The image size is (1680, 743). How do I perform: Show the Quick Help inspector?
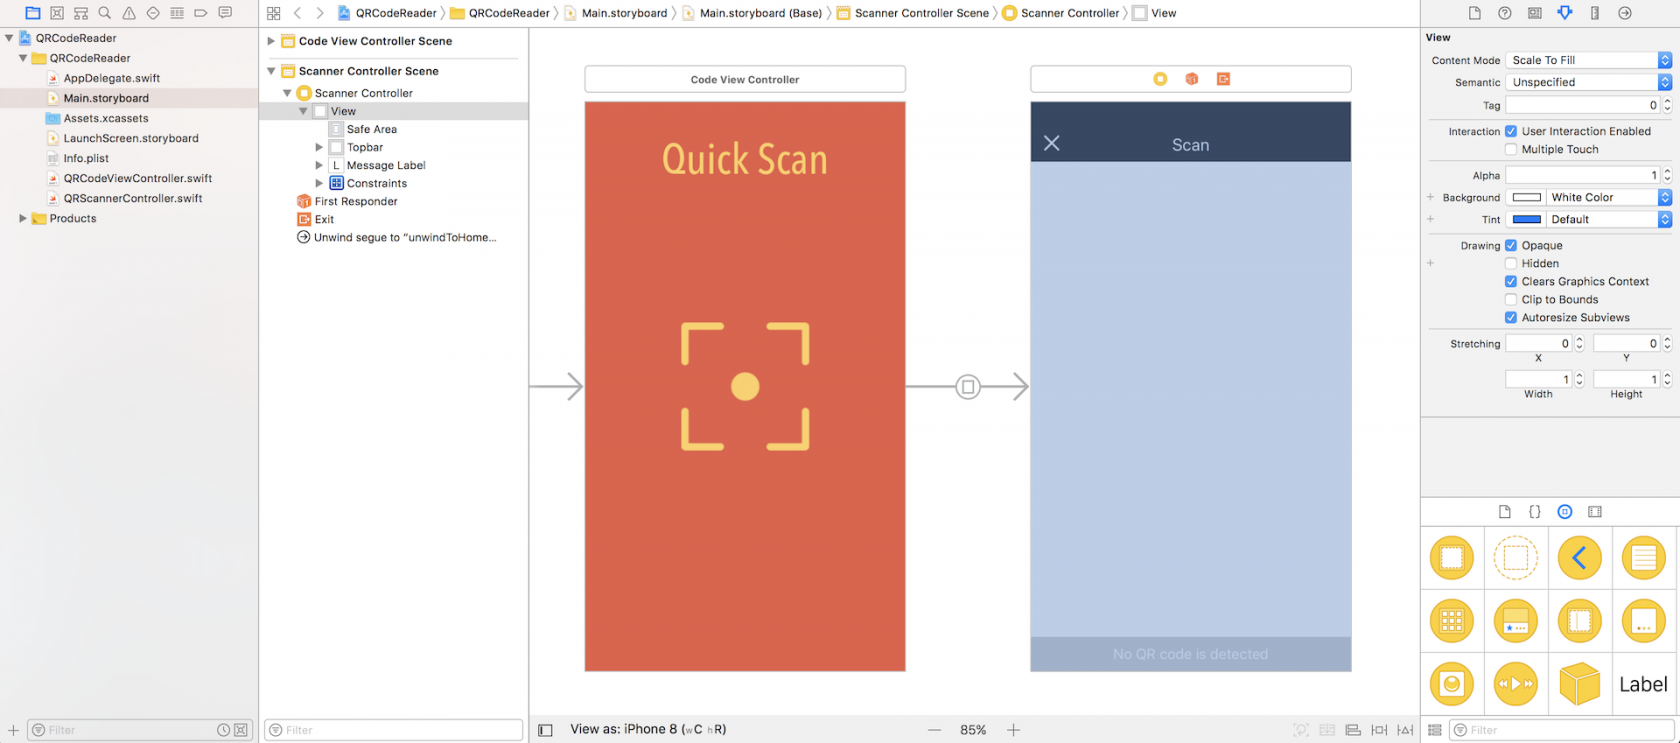coord(1505,13)
